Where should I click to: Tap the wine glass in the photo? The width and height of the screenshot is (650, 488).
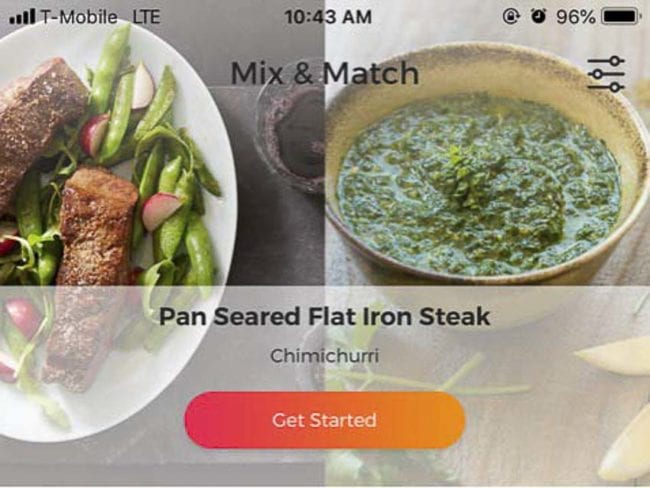(x=290, y=137)
